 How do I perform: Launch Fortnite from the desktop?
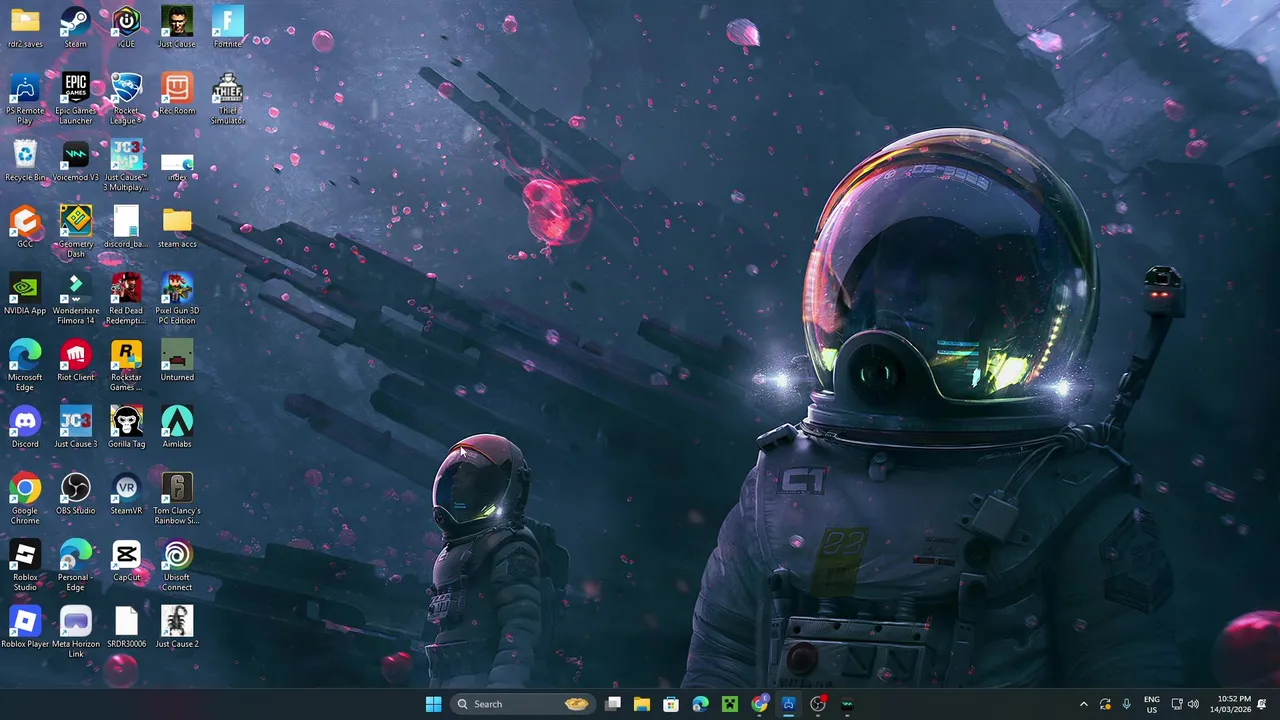(x=227, y=28)
